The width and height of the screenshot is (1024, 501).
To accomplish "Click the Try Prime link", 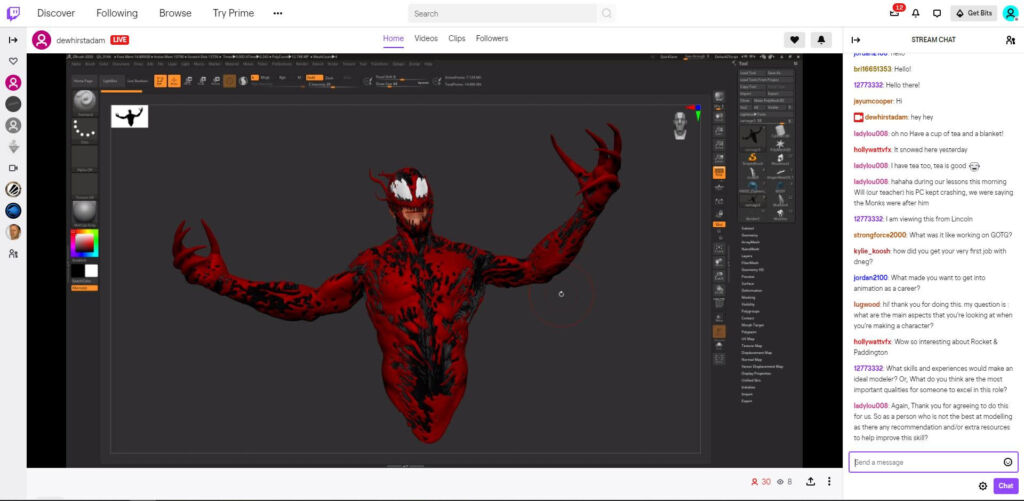I will coord(233,13).
